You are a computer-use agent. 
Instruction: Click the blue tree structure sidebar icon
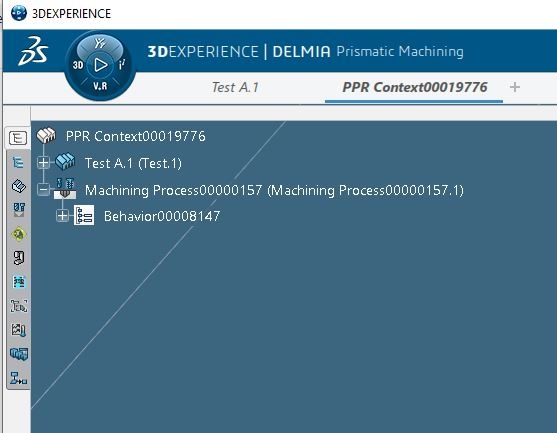tap(18, 162)
